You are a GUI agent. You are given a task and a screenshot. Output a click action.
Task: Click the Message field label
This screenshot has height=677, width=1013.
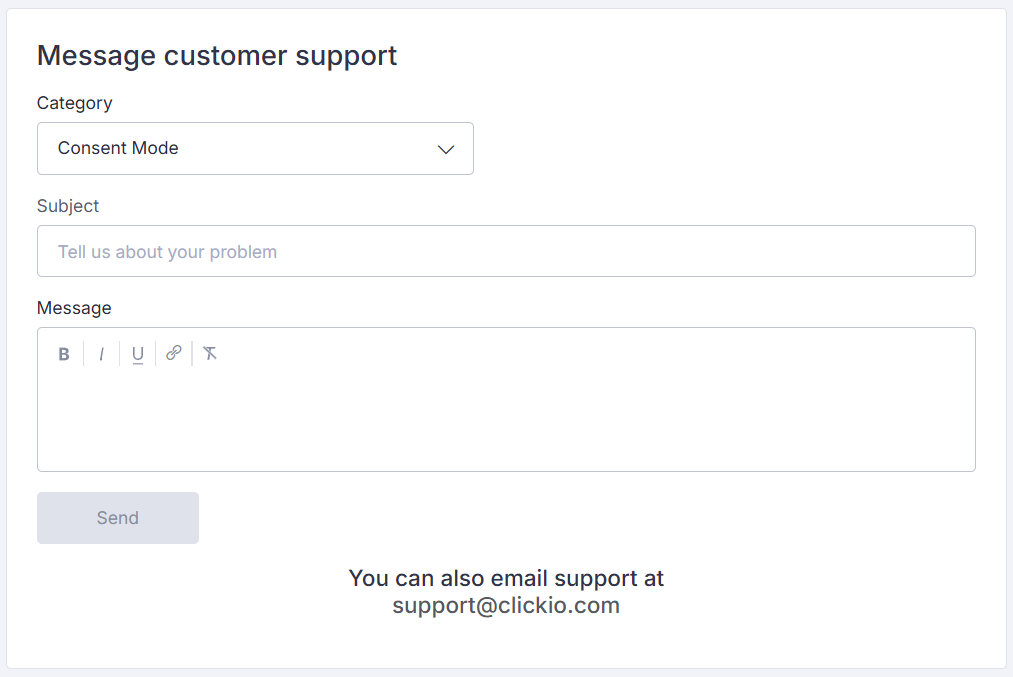click(74, 308)
